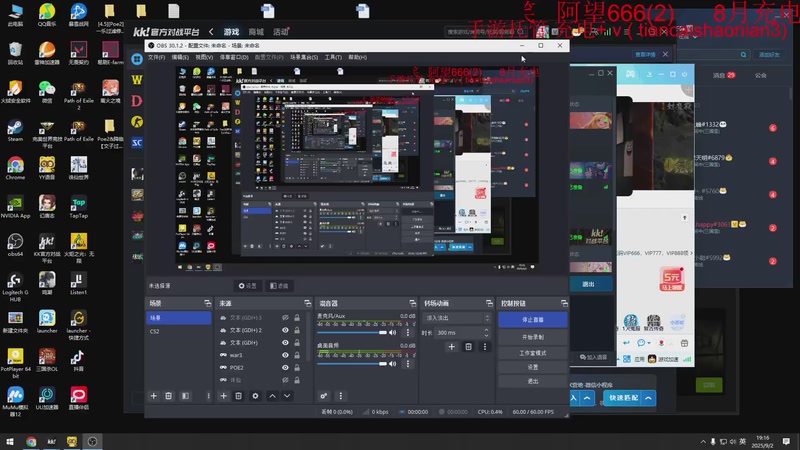
Task: Enable Studio Mode in the controls dock
Action: (533, 353)
